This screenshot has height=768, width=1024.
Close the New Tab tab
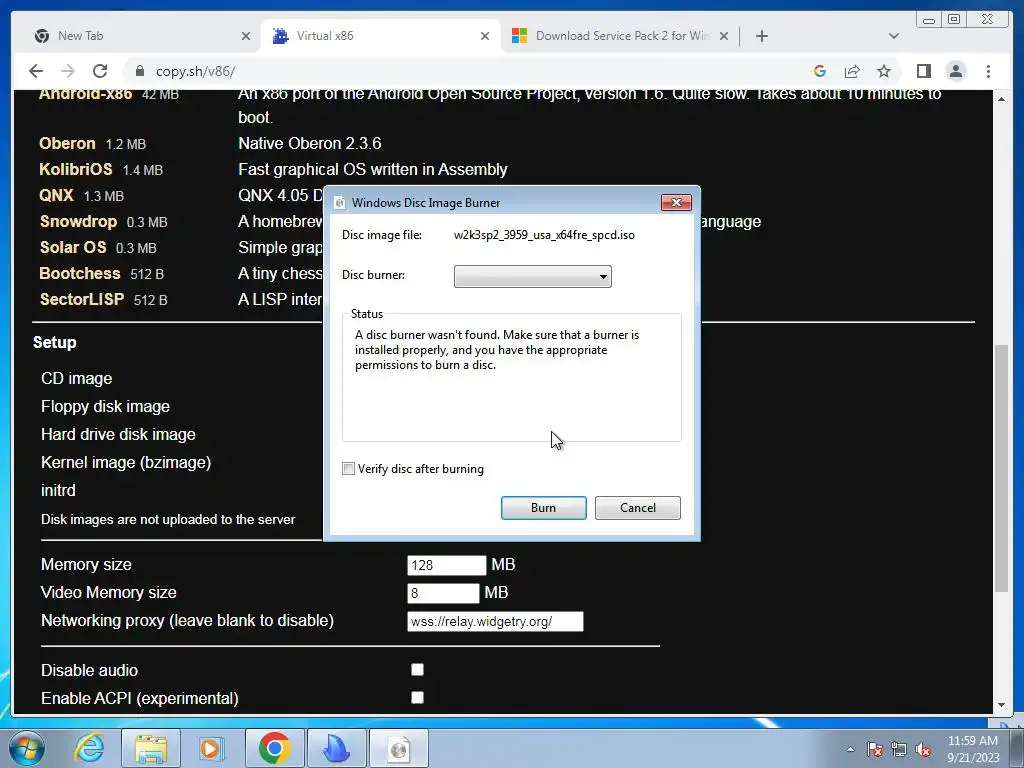[246, 36]
